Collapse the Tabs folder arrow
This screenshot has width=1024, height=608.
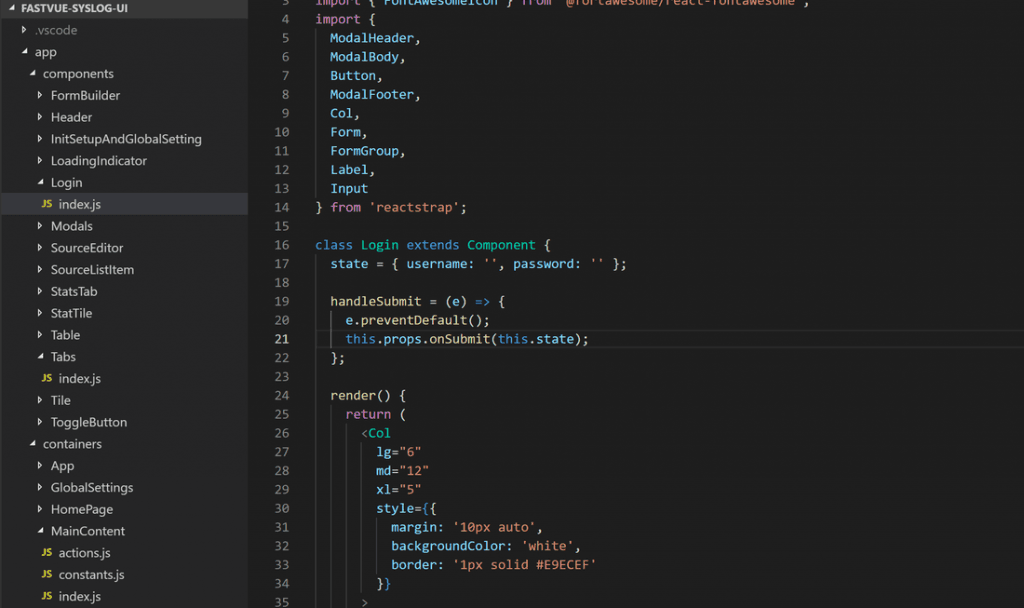pos(40,357)
